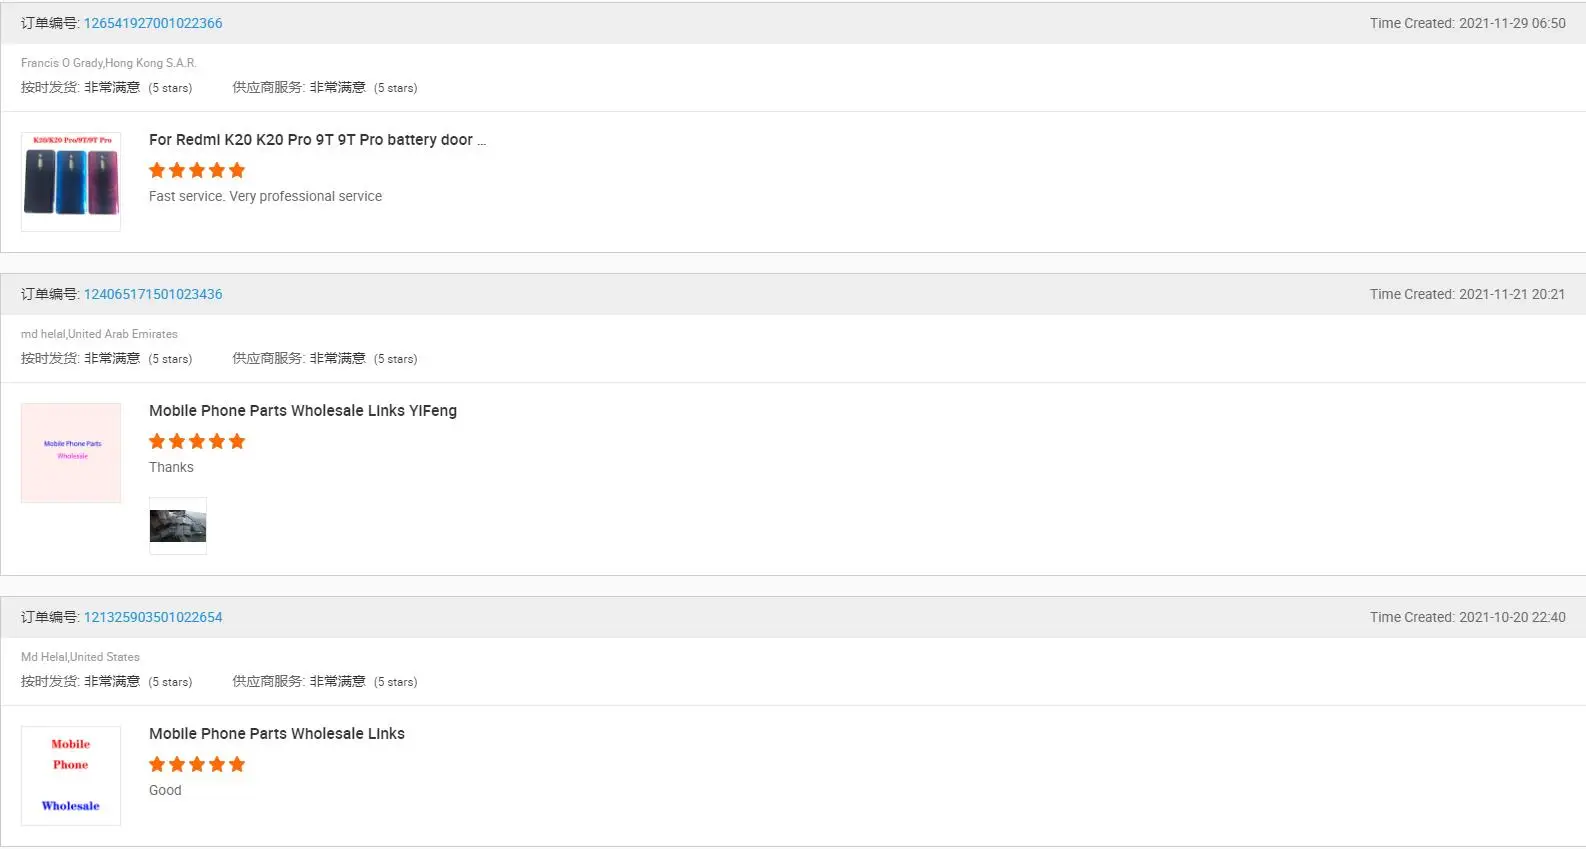The width and height of the screenshot is (1586, 849).
Task: Click the Redmi K20 battery door product image
Action: pos(71,181)
